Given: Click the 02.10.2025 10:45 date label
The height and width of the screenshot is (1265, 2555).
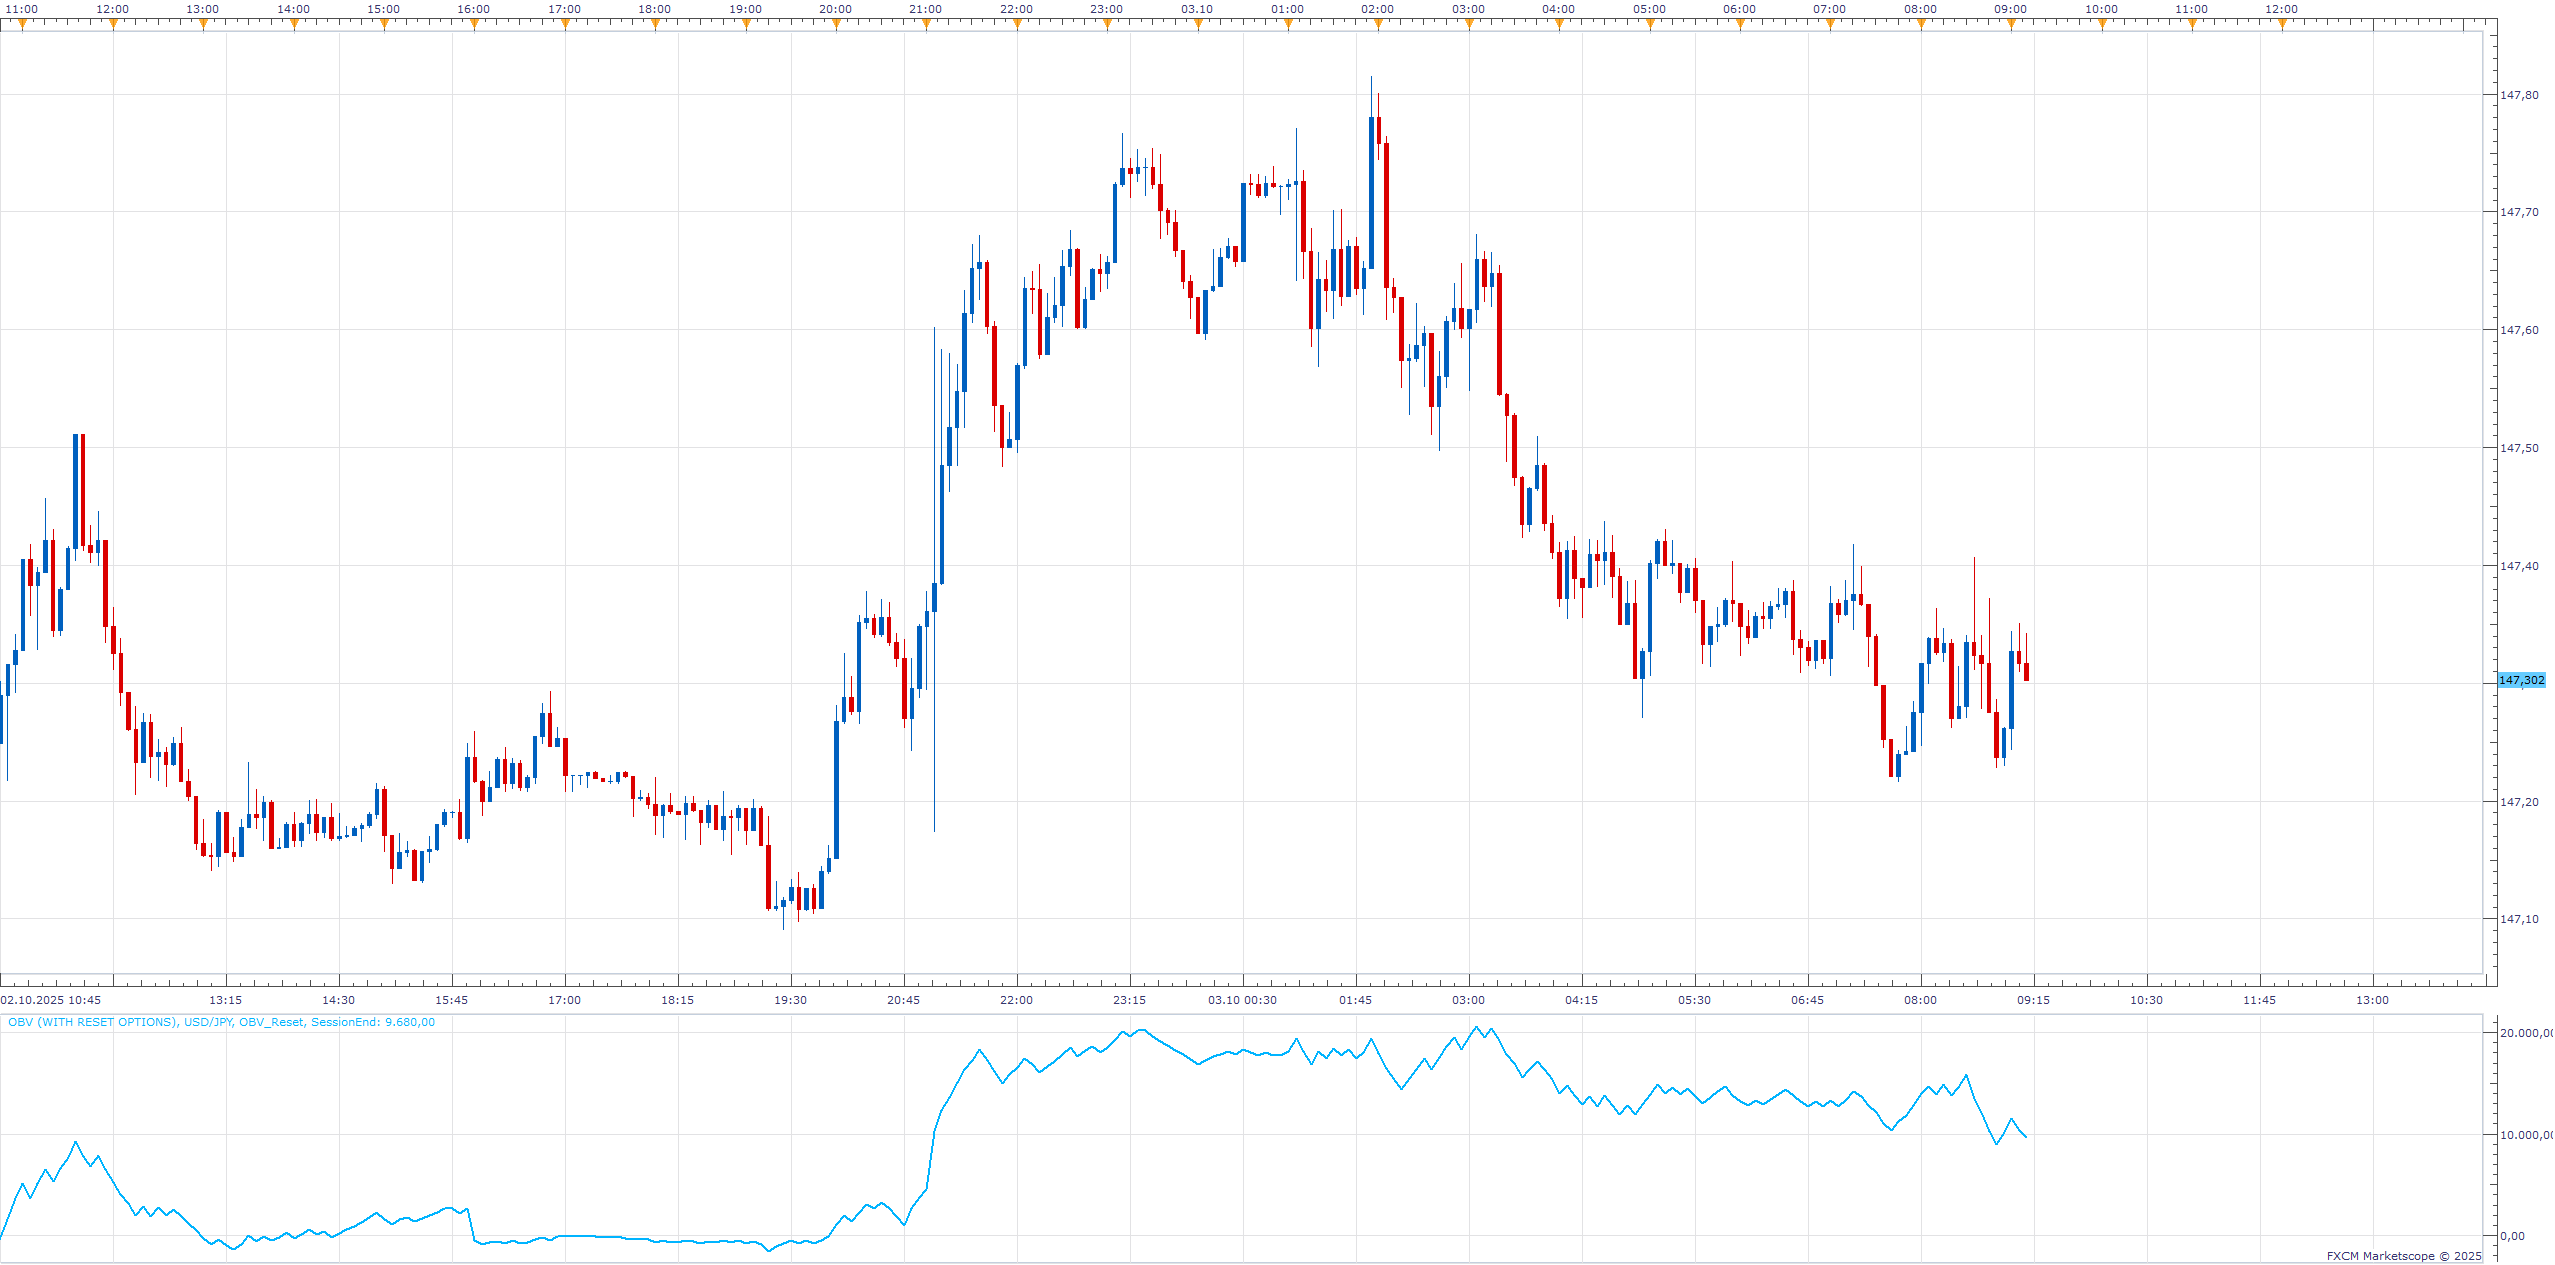Looking at the screenshot, I should pos(51,1000).
